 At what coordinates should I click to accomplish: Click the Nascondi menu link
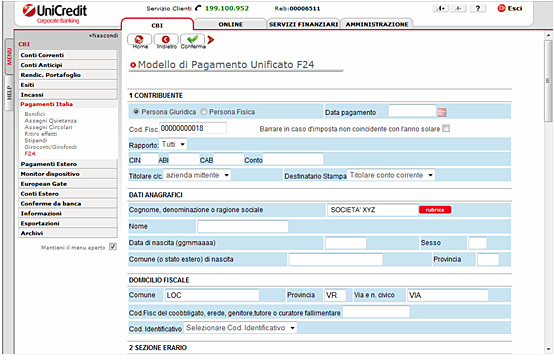click(x=103, y=35)
